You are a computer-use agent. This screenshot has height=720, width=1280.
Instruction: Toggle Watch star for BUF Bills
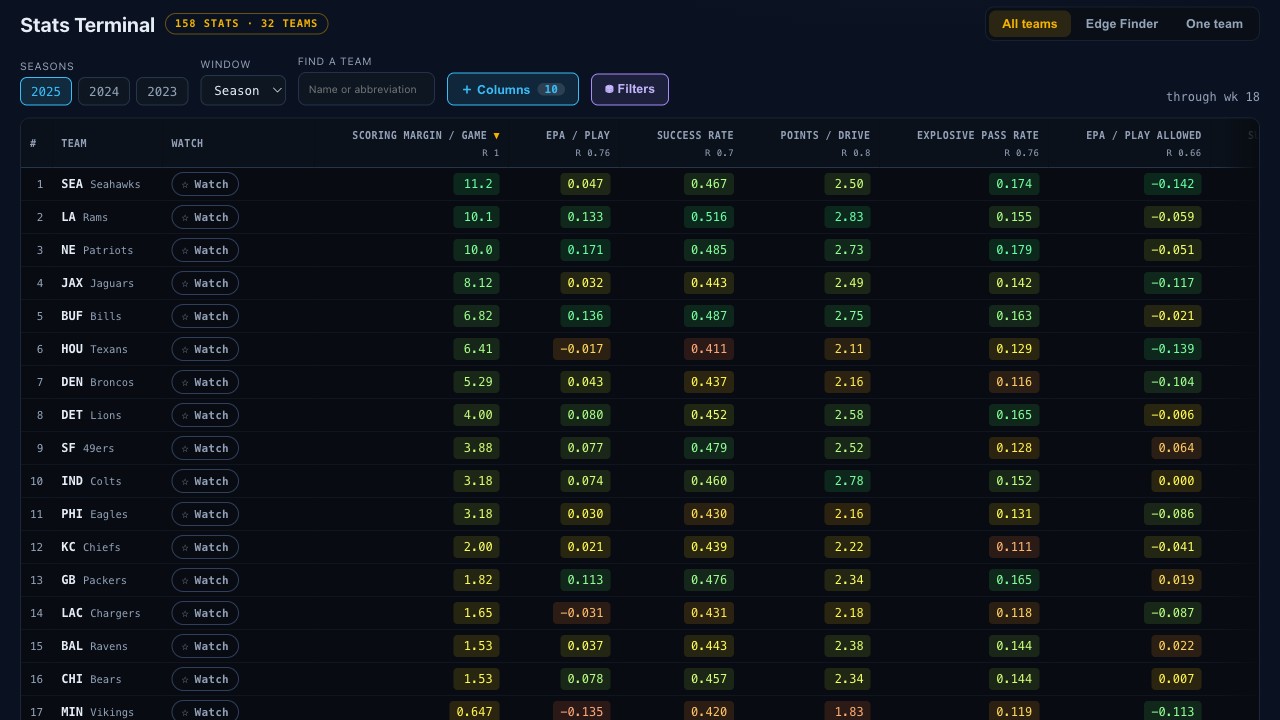point(205,316)
